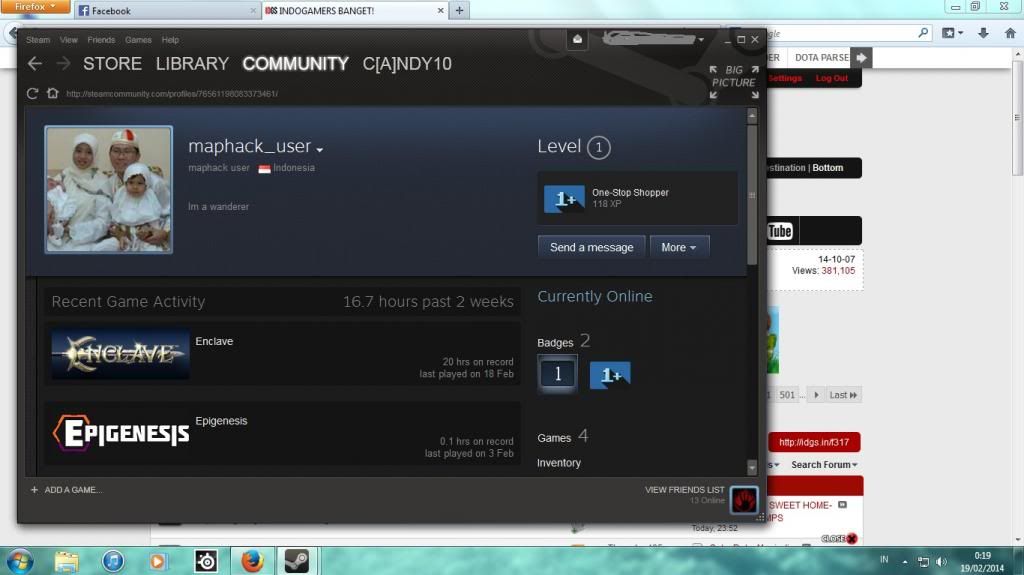The width and height of the screenshot is (1024, 575).
Task: Send a message to maphack_user
Action: coord(592,247)
